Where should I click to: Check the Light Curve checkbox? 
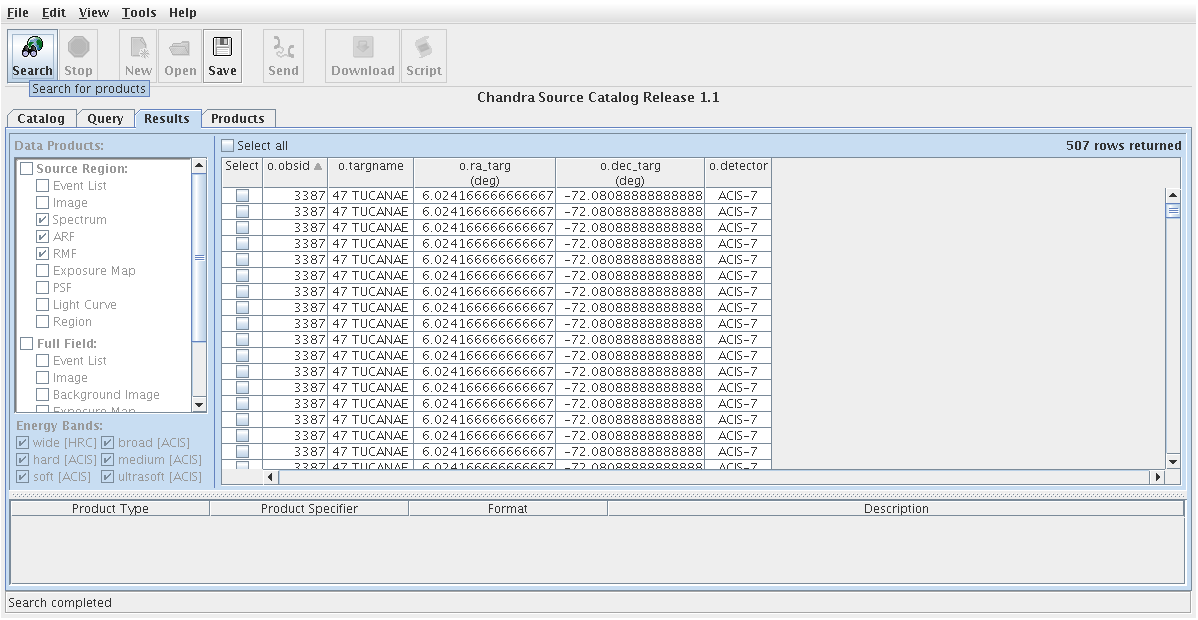click(x=42, y=305)
